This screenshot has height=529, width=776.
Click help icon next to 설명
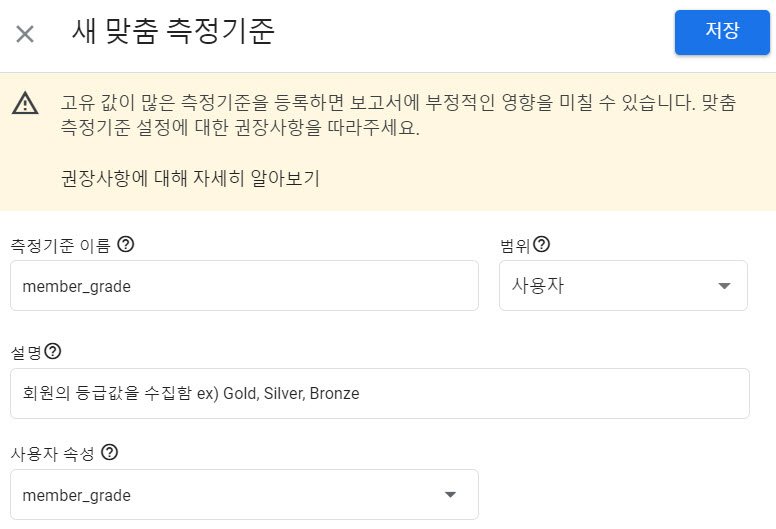click(53, 351)
